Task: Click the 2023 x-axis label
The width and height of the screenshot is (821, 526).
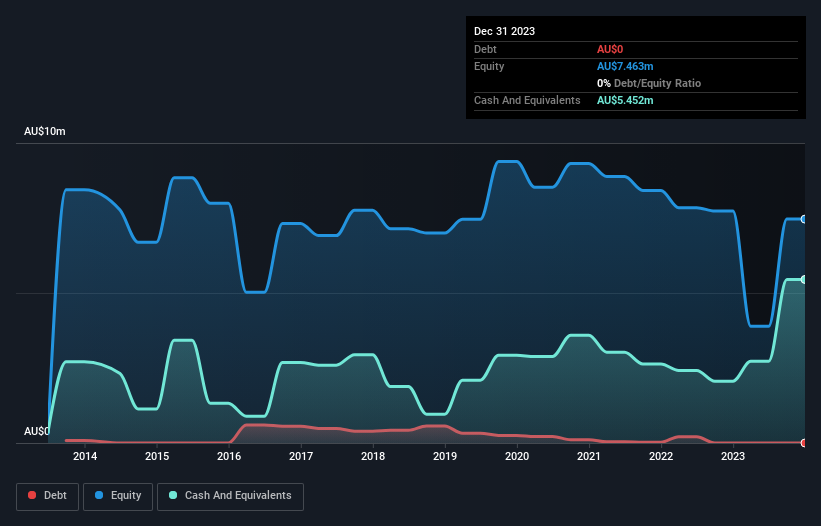Action: point(733,456)
